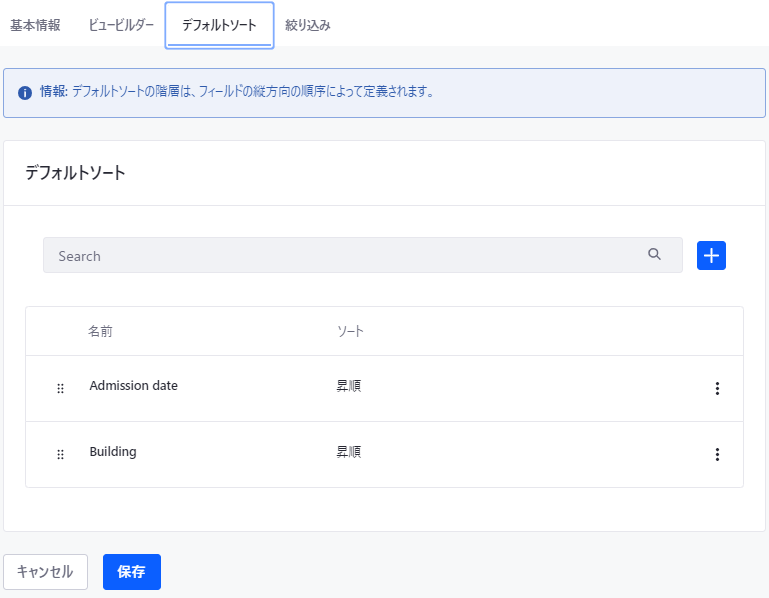
Task: Click the blue plus add-sort button
Action: [x=711, y=256]
